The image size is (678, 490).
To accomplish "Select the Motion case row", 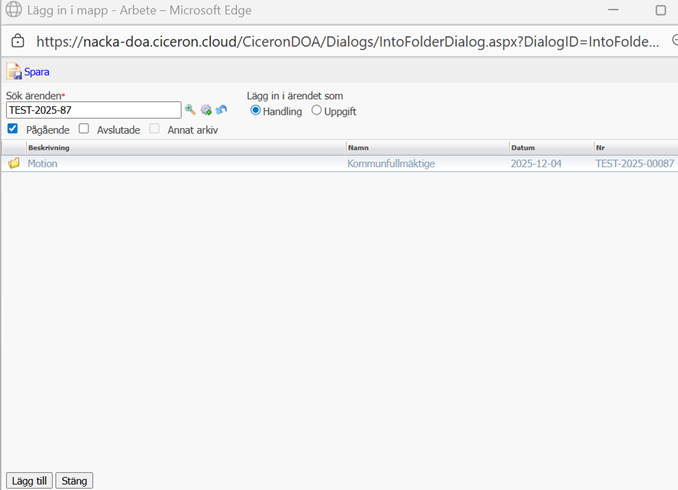I will click(x=43, y=163).
